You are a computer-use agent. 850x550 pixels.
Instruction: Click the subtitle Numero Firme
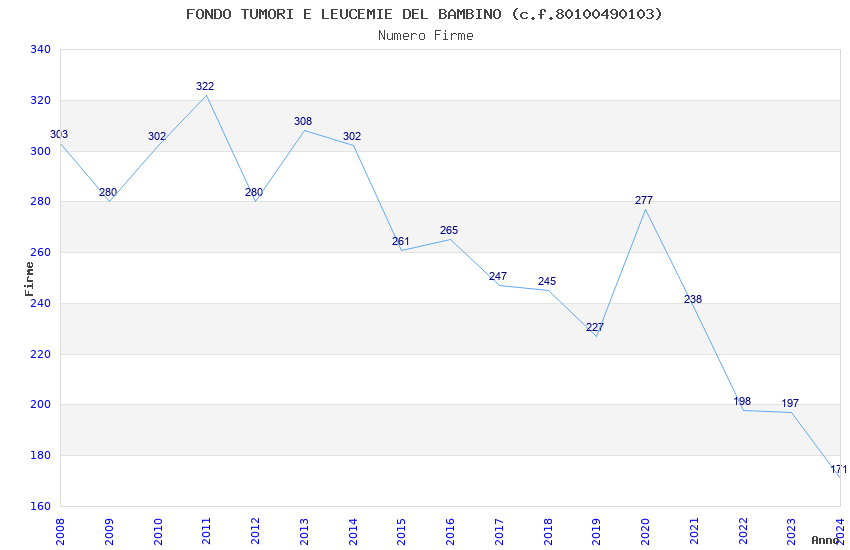[x=425, y=36]
